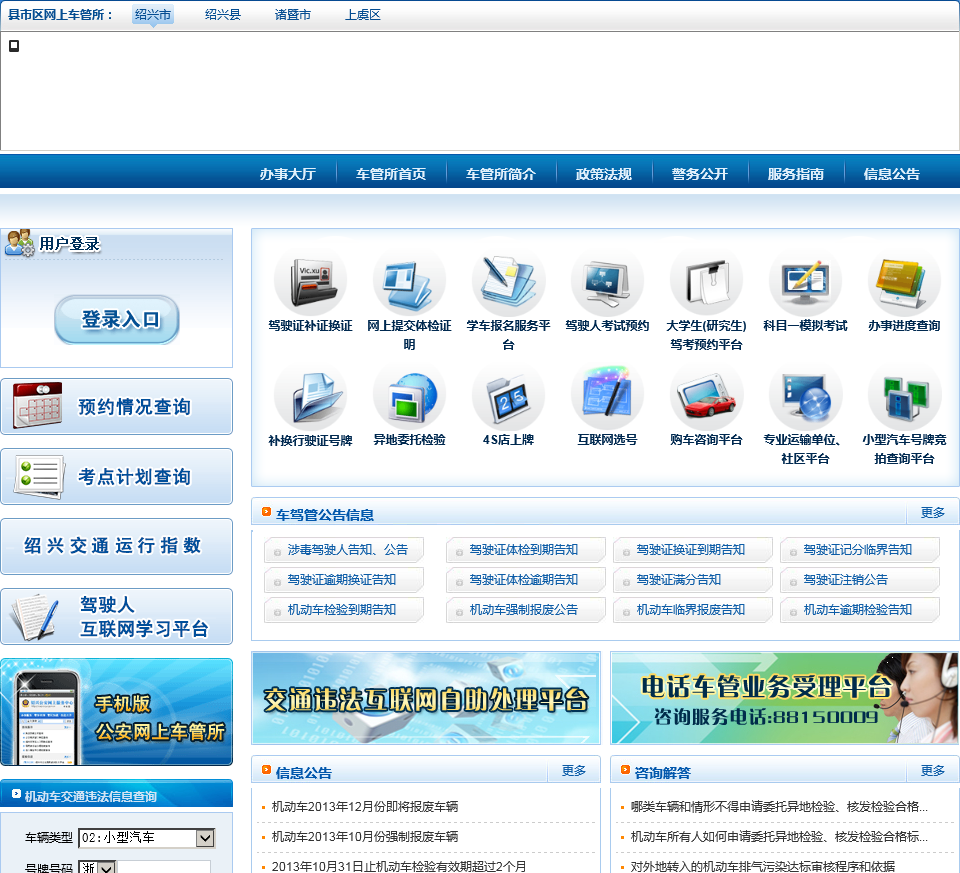Open the 互联网选号 icon
The image size is (960, 873).
(607, 397)
